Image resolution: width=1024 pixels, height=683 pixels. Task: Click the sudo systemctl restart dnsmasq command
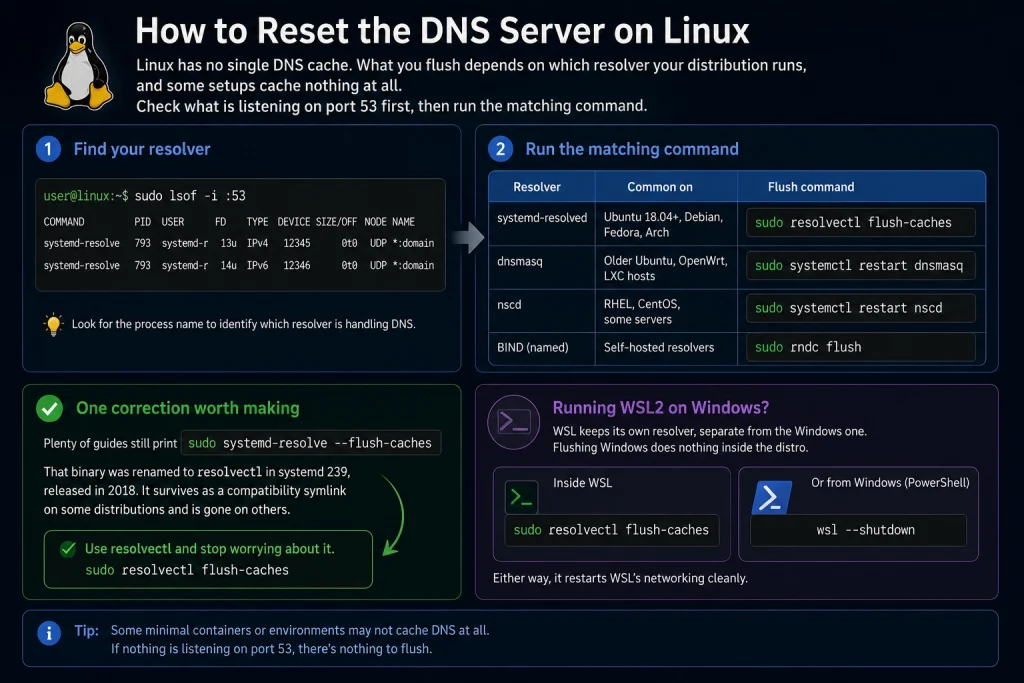(x=861, y=266)
